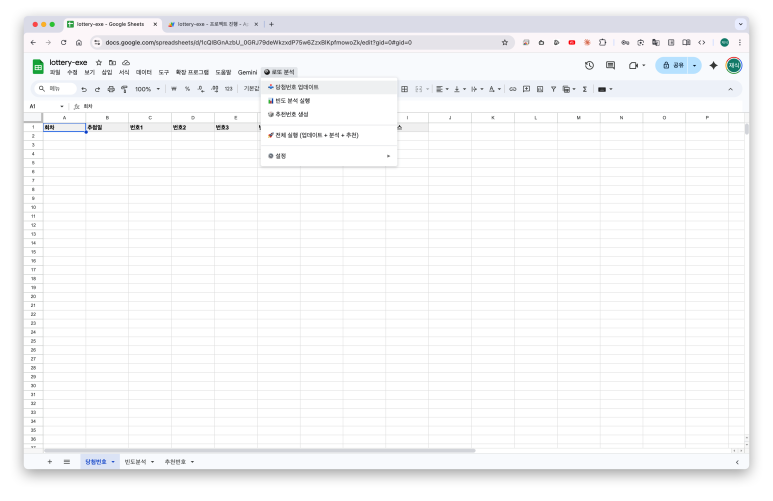Open the text color picker
This screenshot has height=501, width=773.
point(493,89)
